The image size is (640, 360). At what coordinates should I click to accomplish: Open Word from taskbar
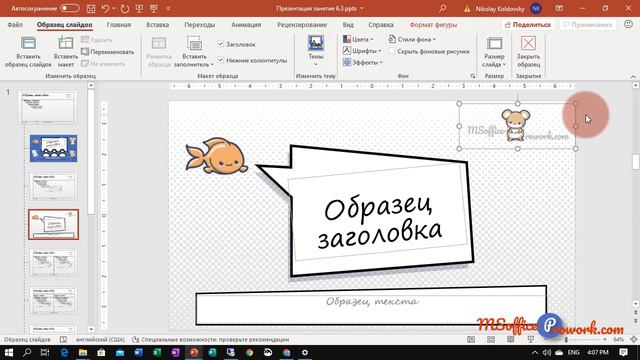pyautogui.click(x=138, y=352)
